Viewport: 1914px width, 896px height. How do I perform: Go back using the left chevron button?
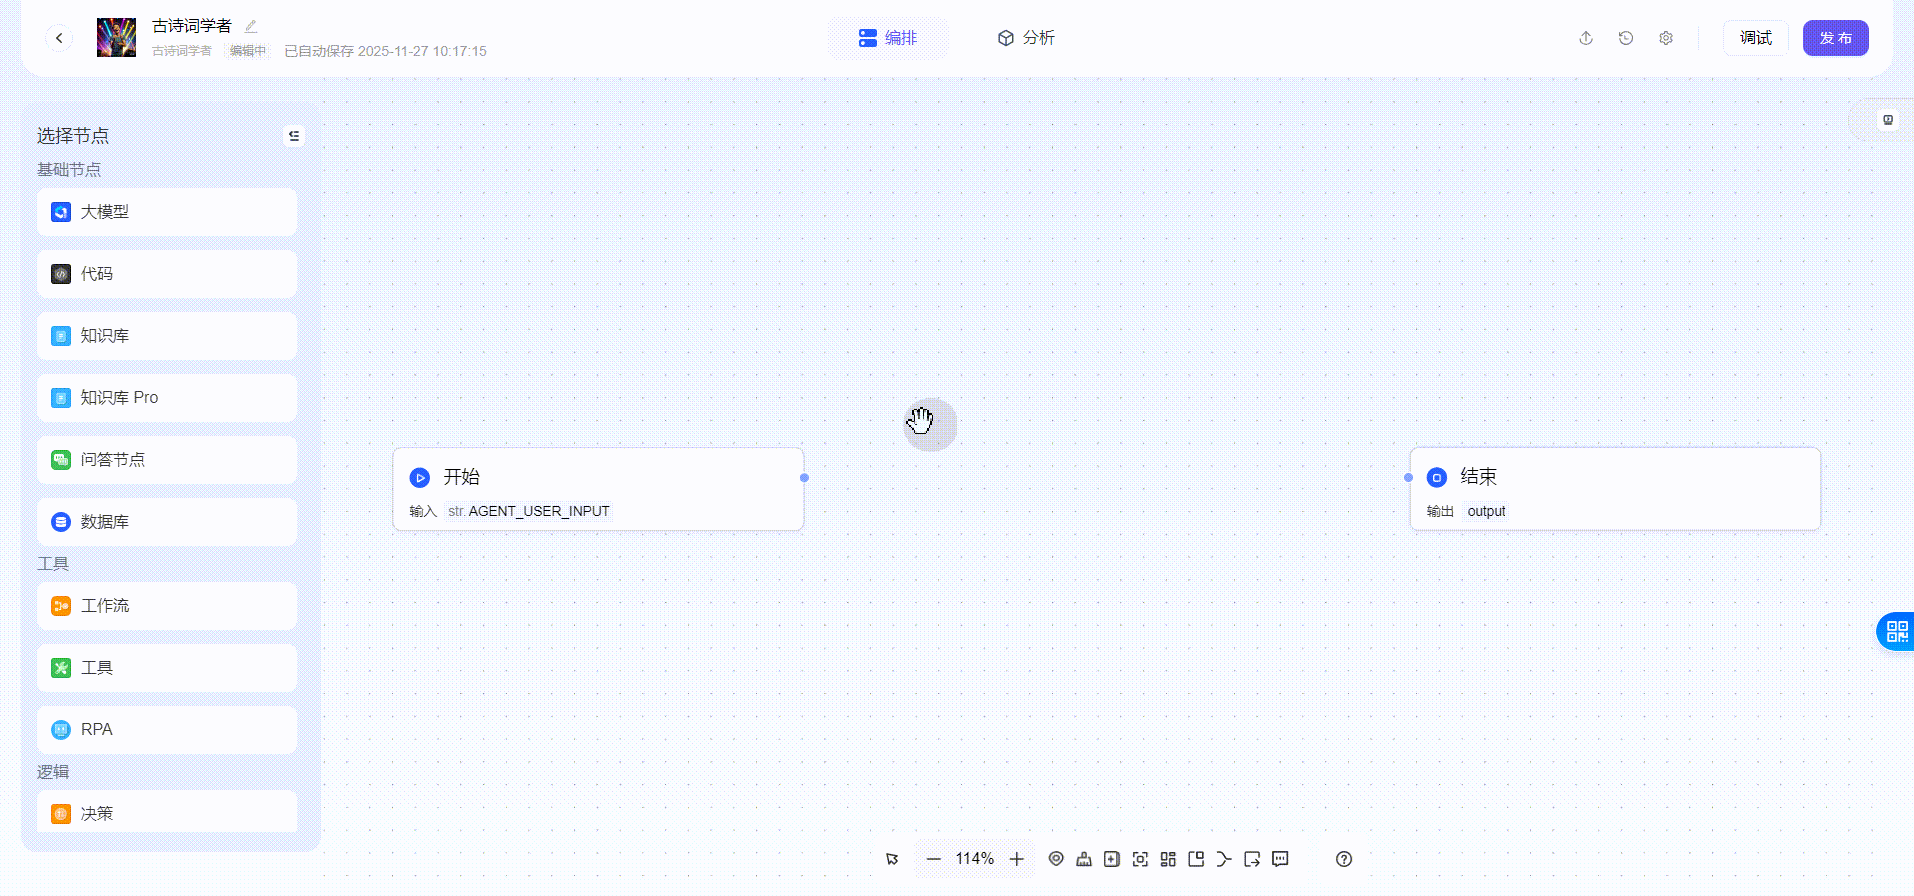(x=59, y=38)
